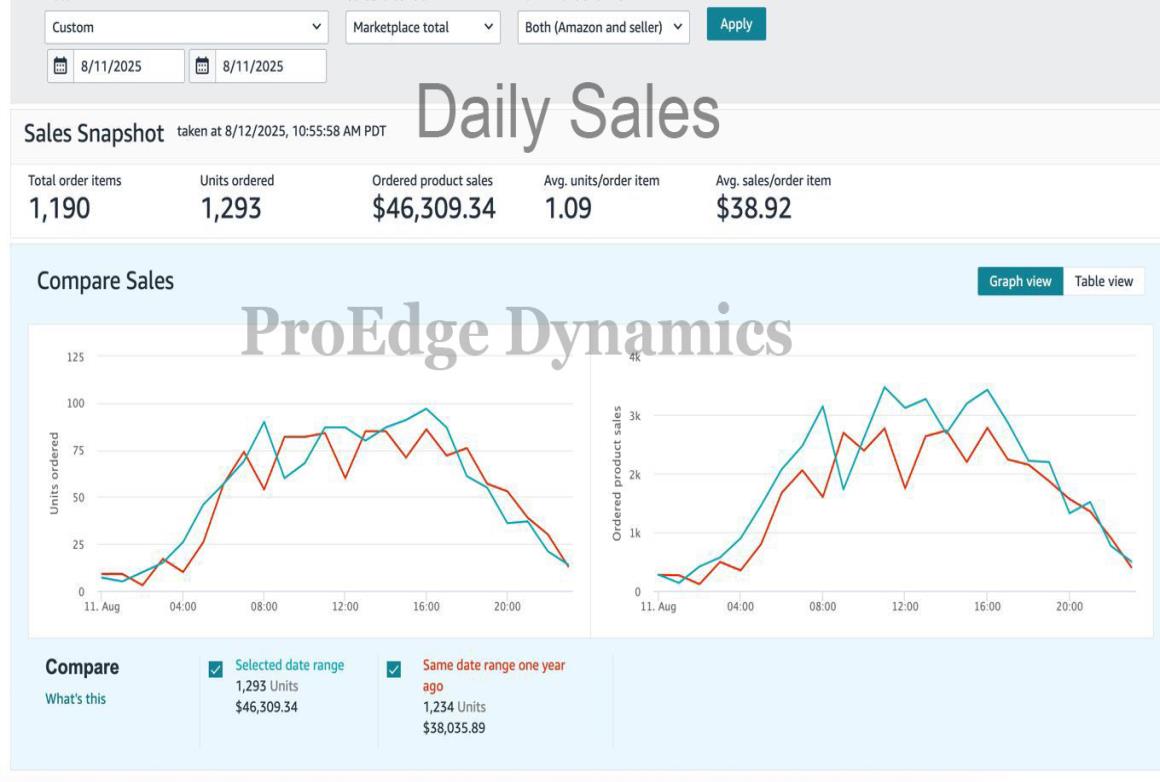The width and height of the screenshot is (1160, 782).
Task: Click the Avg. sales/order item value $38.92
Action: pyautogui.click(x=753, y=208)
